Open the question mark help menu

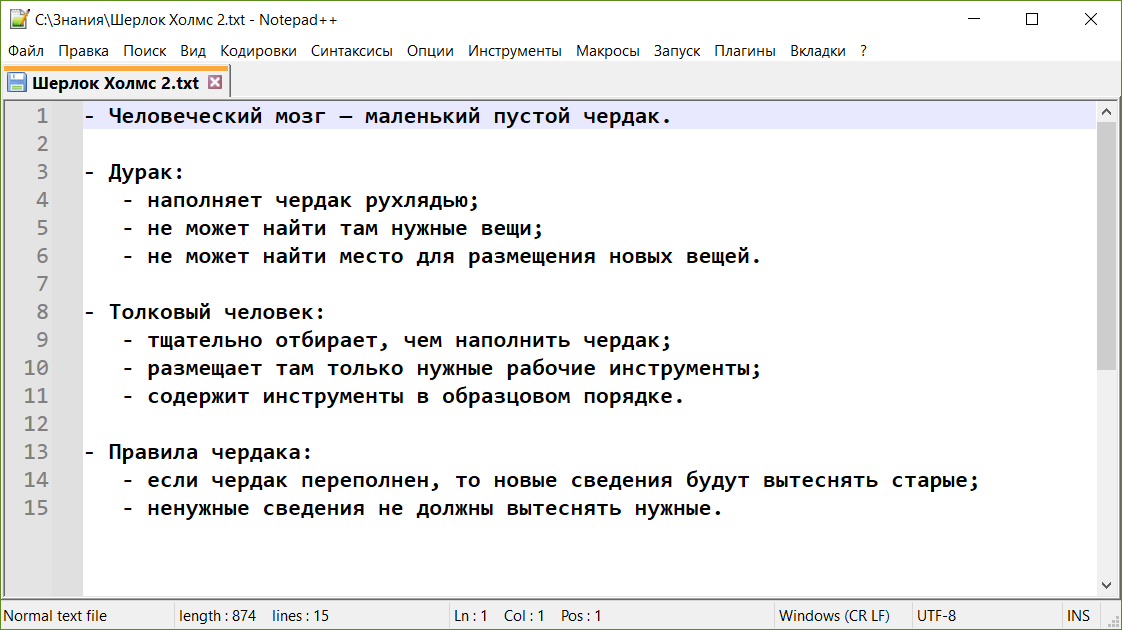(864, 51)
